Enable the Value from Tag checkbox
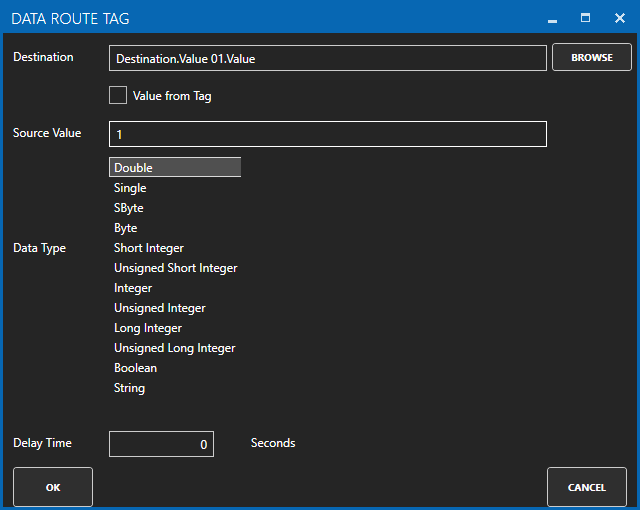 (x=118, y=96)
